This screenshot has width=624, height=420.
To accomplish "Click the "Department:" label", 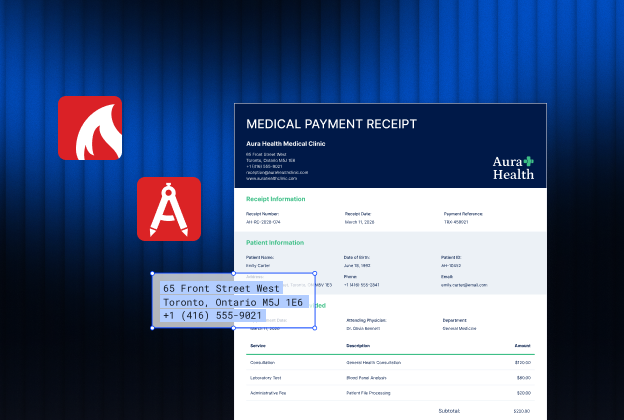I will tap(454, 320).
